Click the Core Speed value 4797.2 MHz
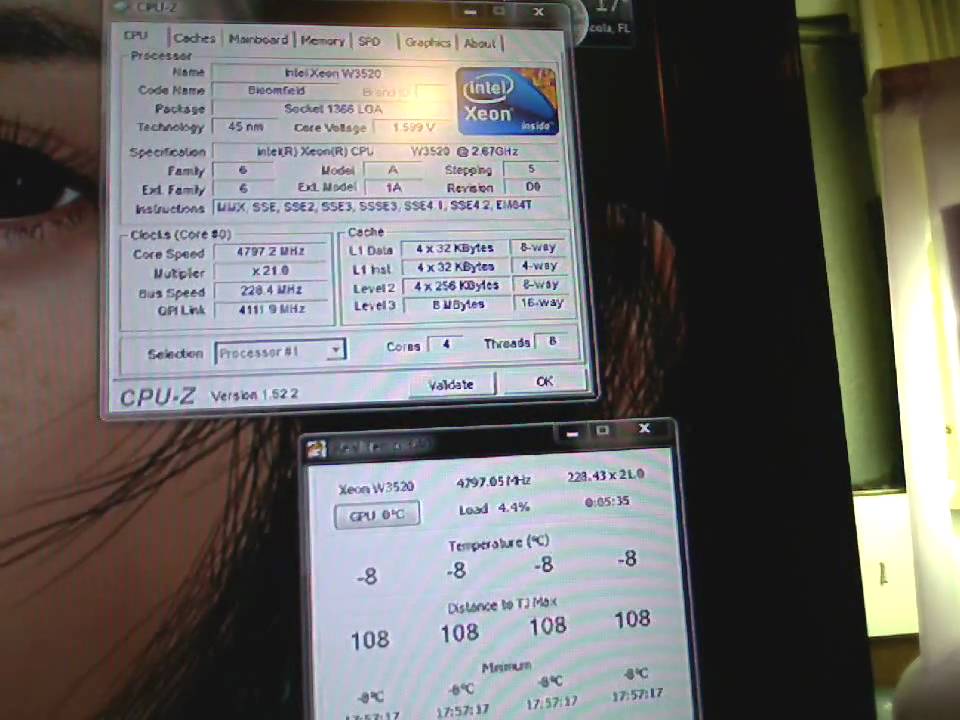 click(271, 252)
